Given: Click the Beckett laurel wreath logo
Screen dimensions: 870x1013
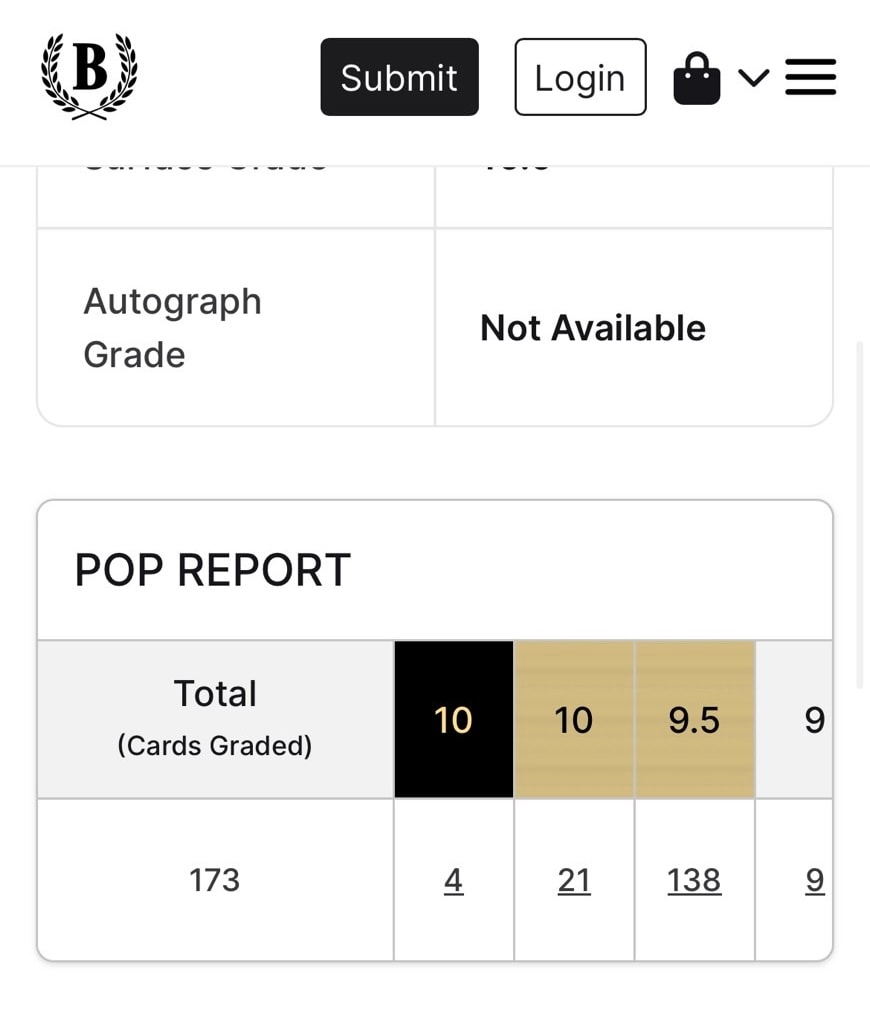Looking at the screenshot, I should click(89, 76).
